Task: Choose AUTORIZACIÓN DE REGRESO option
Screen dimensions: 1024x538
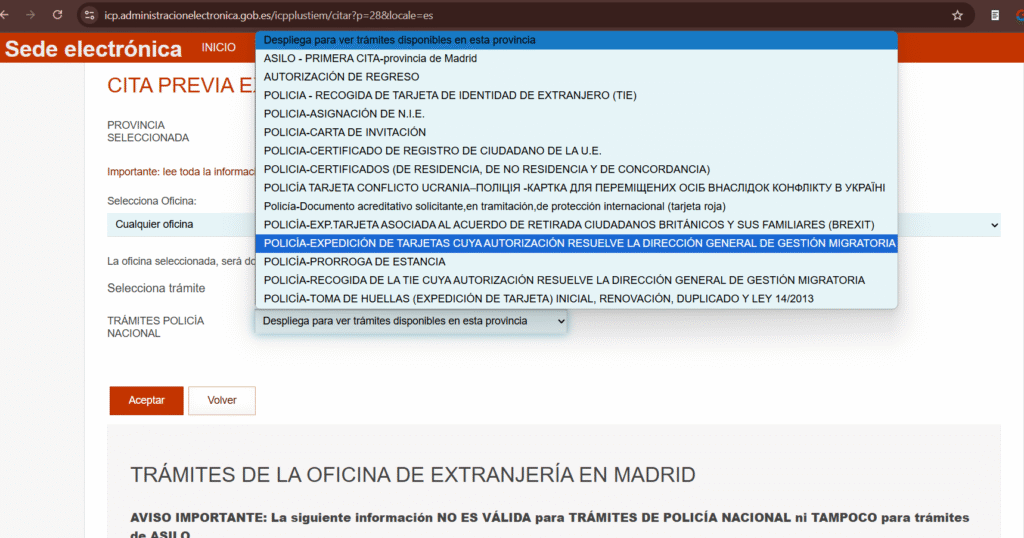Action: click(x=341, y=77)
